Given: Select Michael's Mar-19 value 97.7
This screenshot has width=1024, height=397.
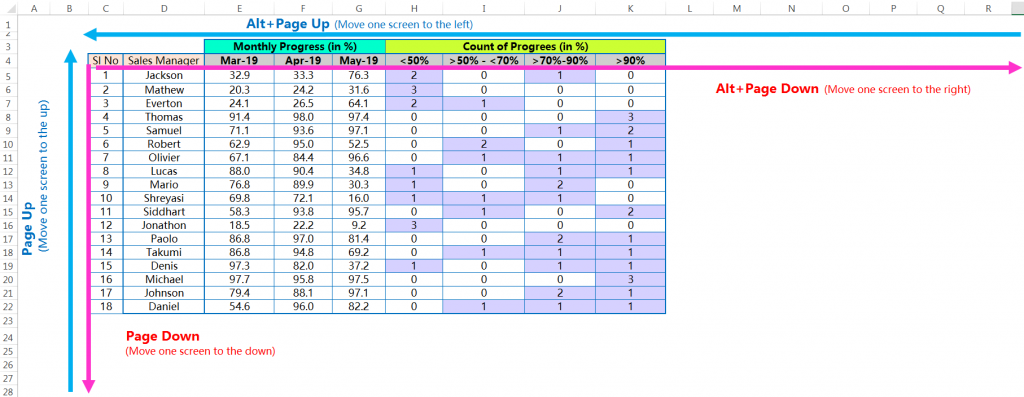Looking at the screenshot, I should tap(239, 279).
